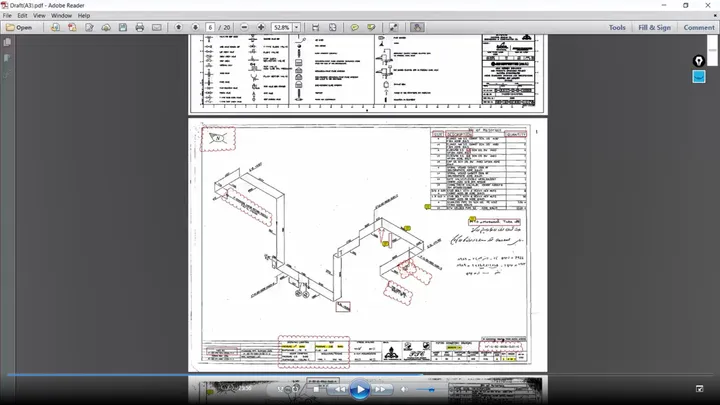Open the Help menu
Image resolution: width=720 pixels, height=405 pixels.
[x=84, y=16]
